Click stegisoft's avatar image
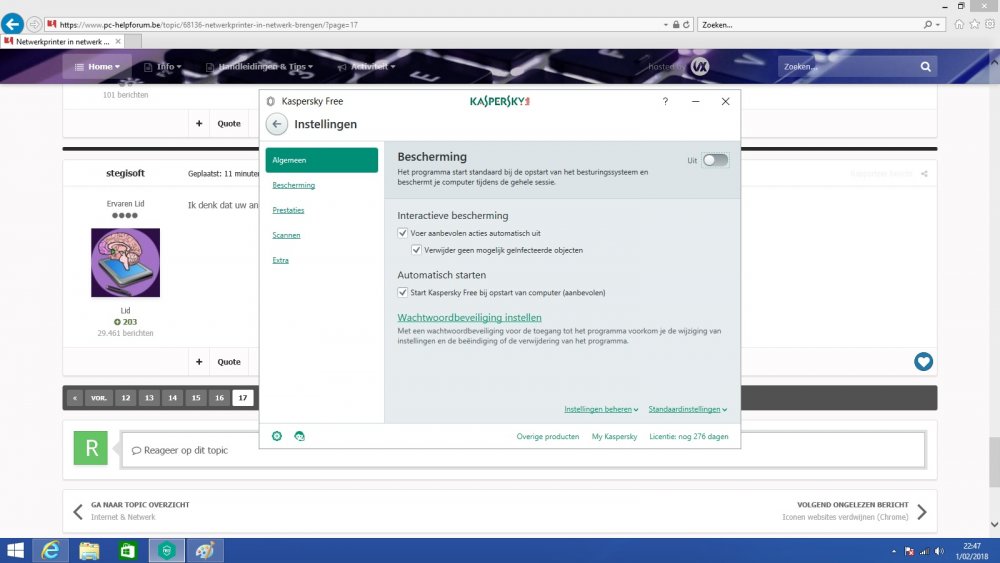 click(126, 263)
